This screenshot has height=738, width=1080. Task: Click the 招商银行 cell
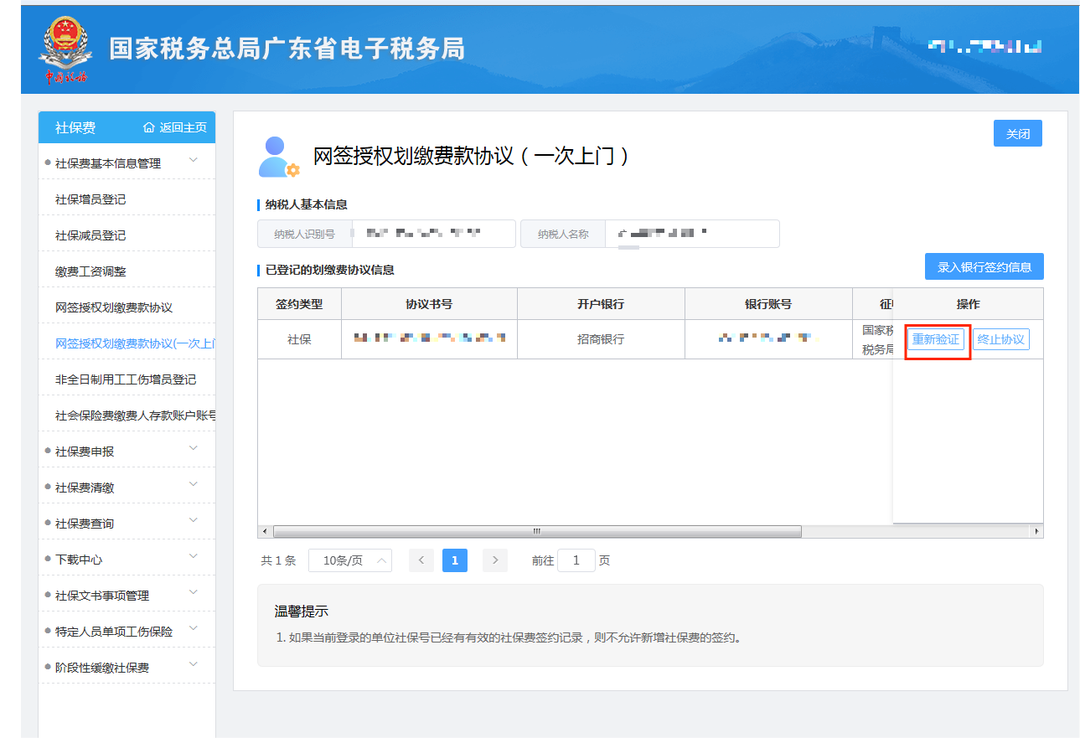601,339
